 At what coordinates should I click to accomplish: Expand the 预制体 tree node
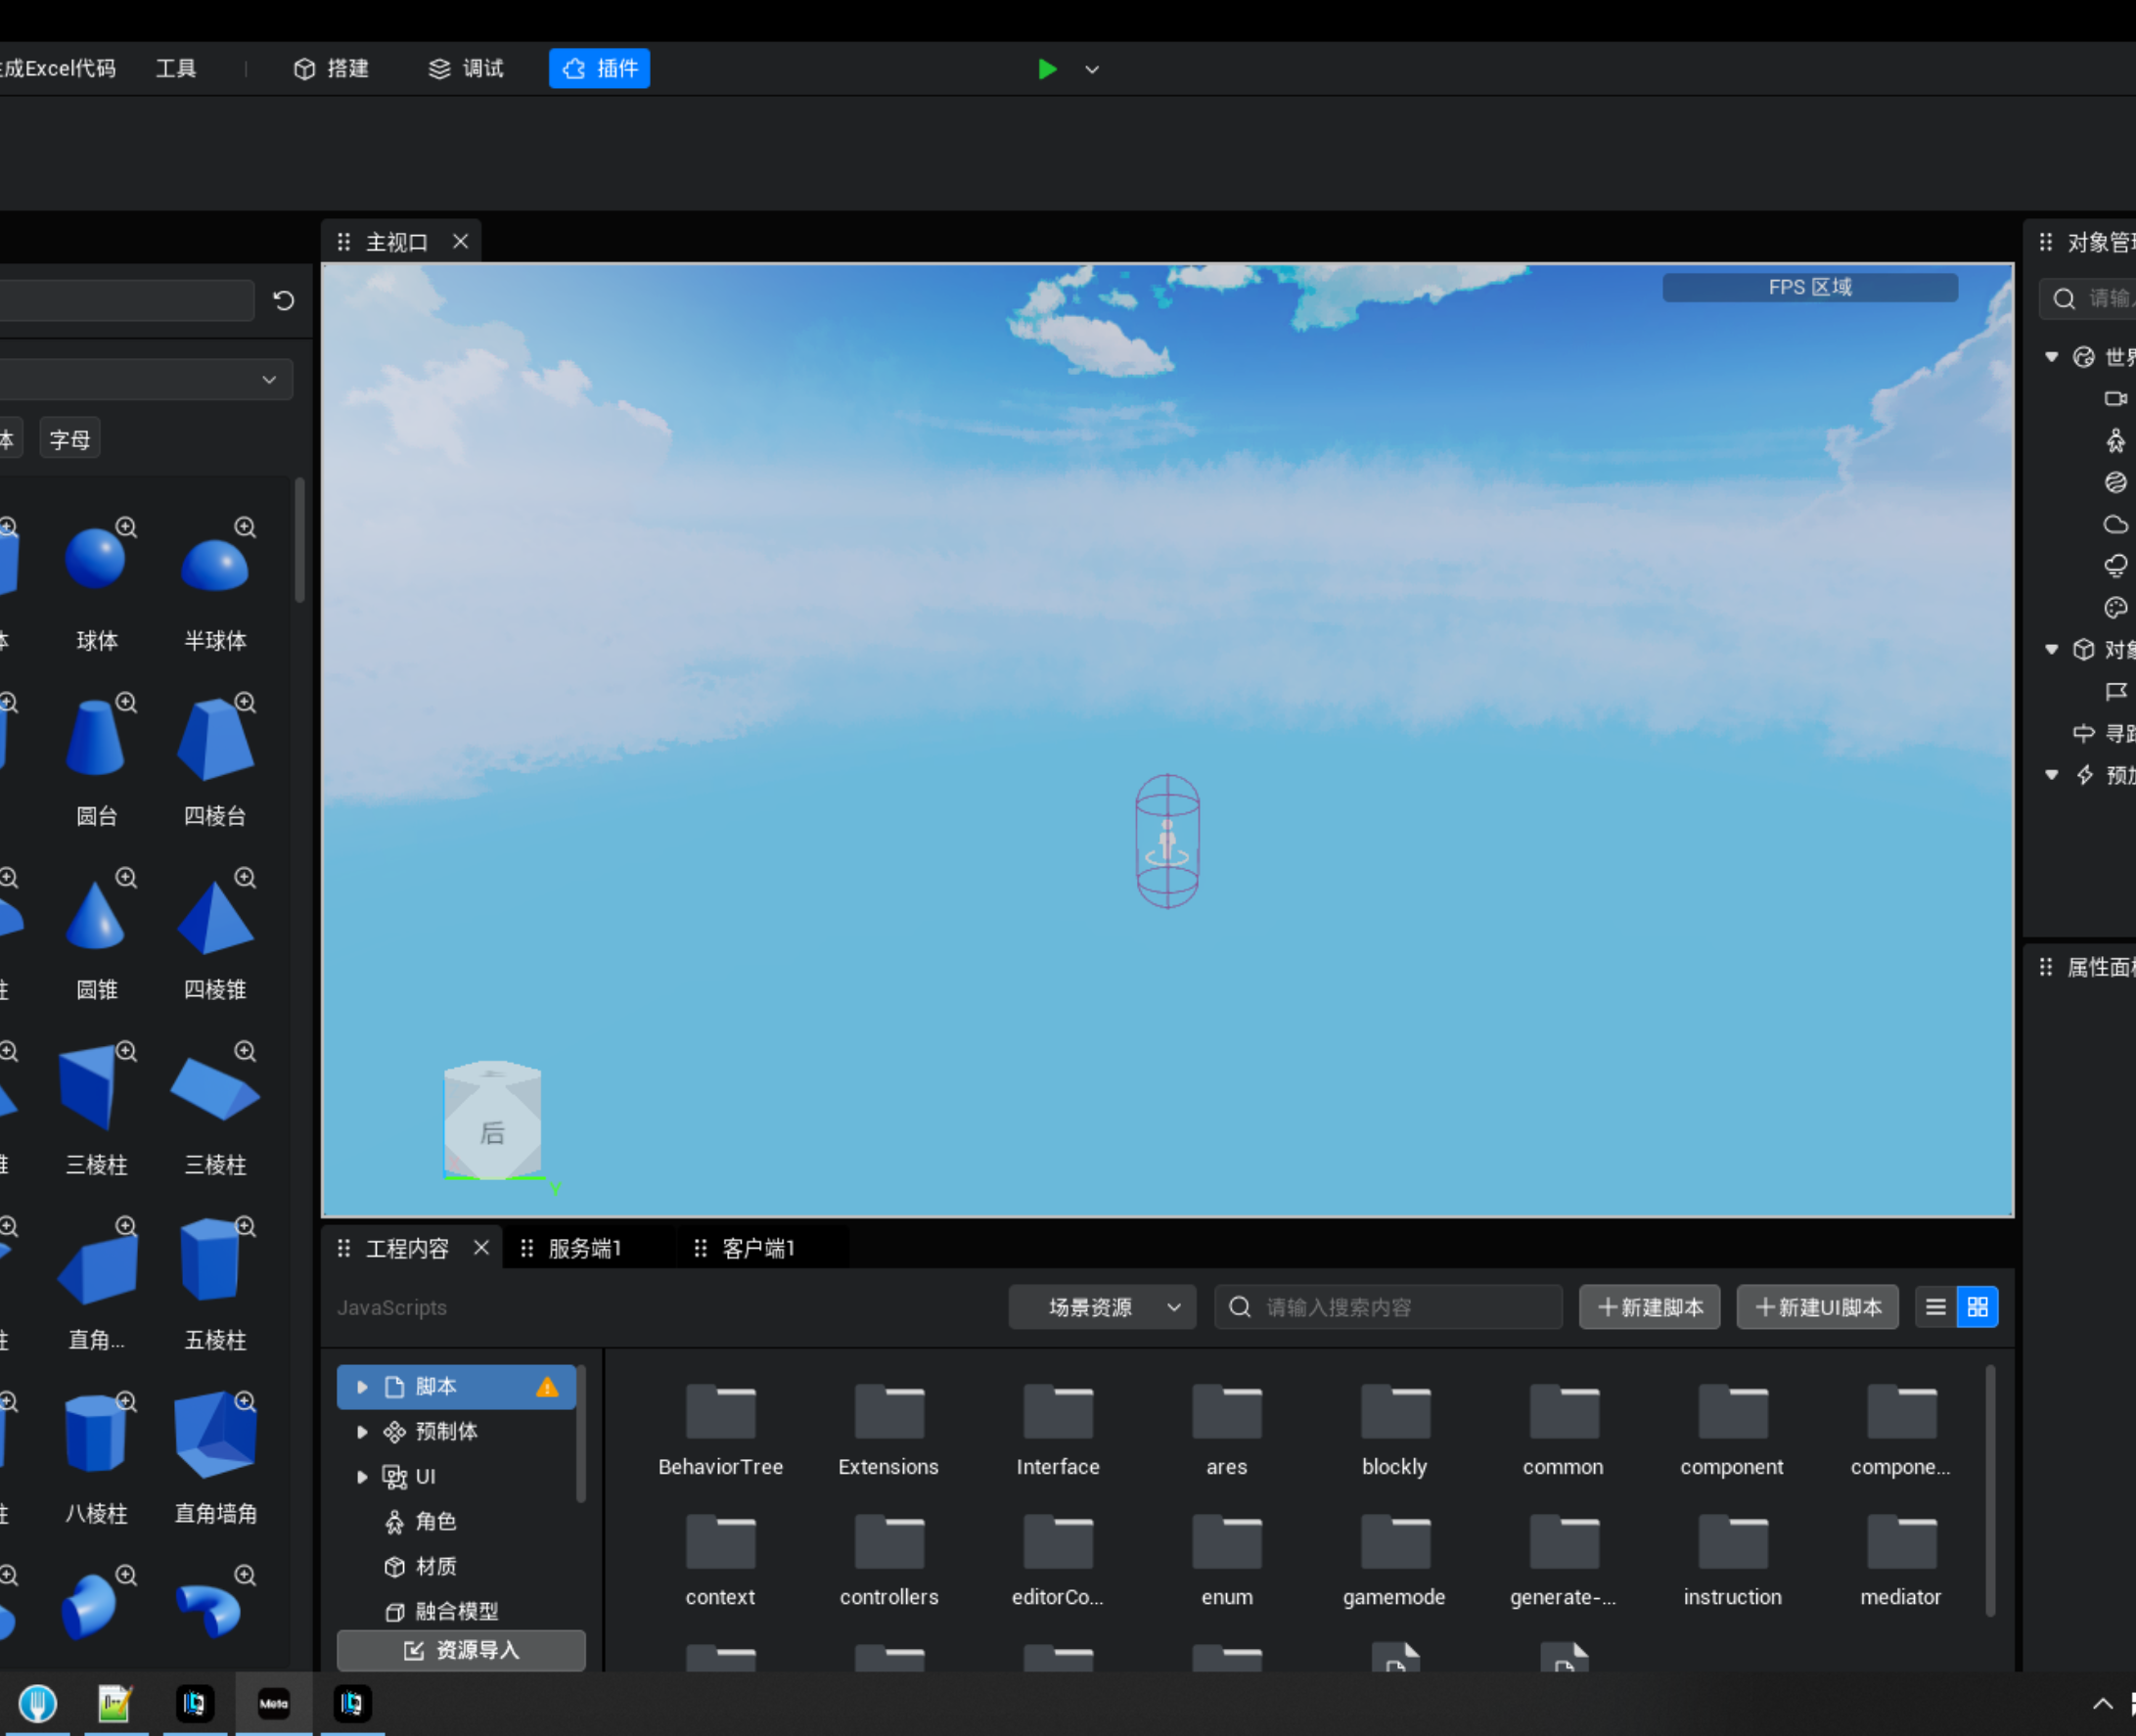(x=362, y=1432)
